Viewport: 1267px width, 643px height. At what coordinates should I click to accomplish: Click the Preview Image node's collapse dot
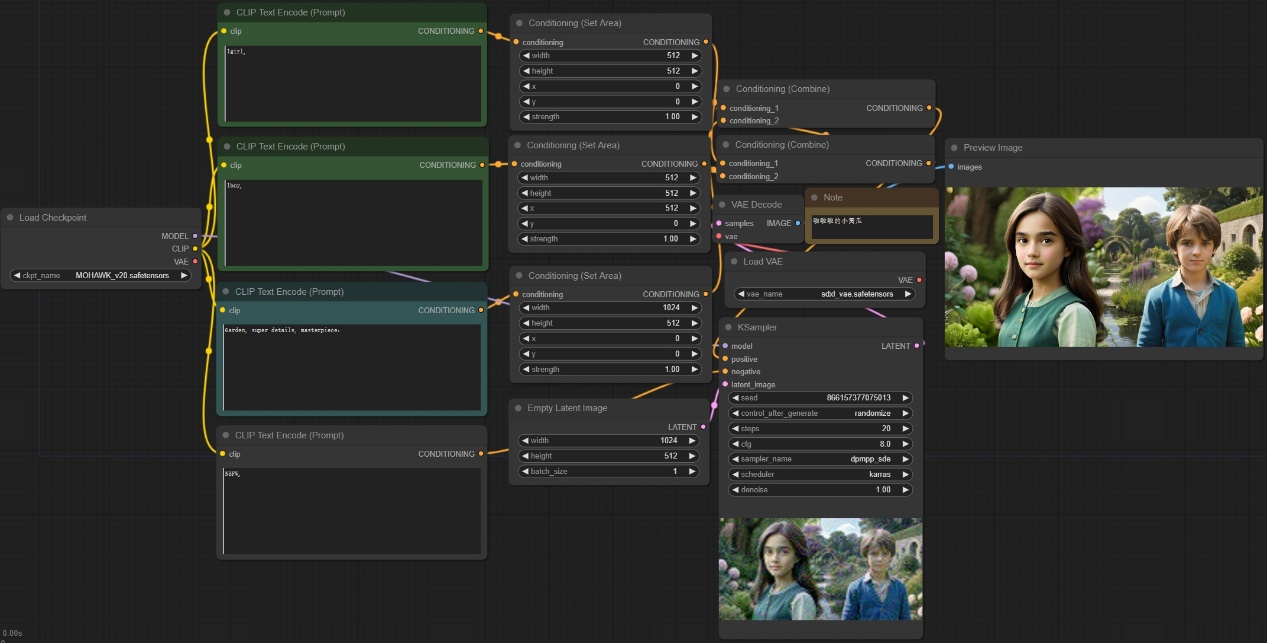coord(954,148)
